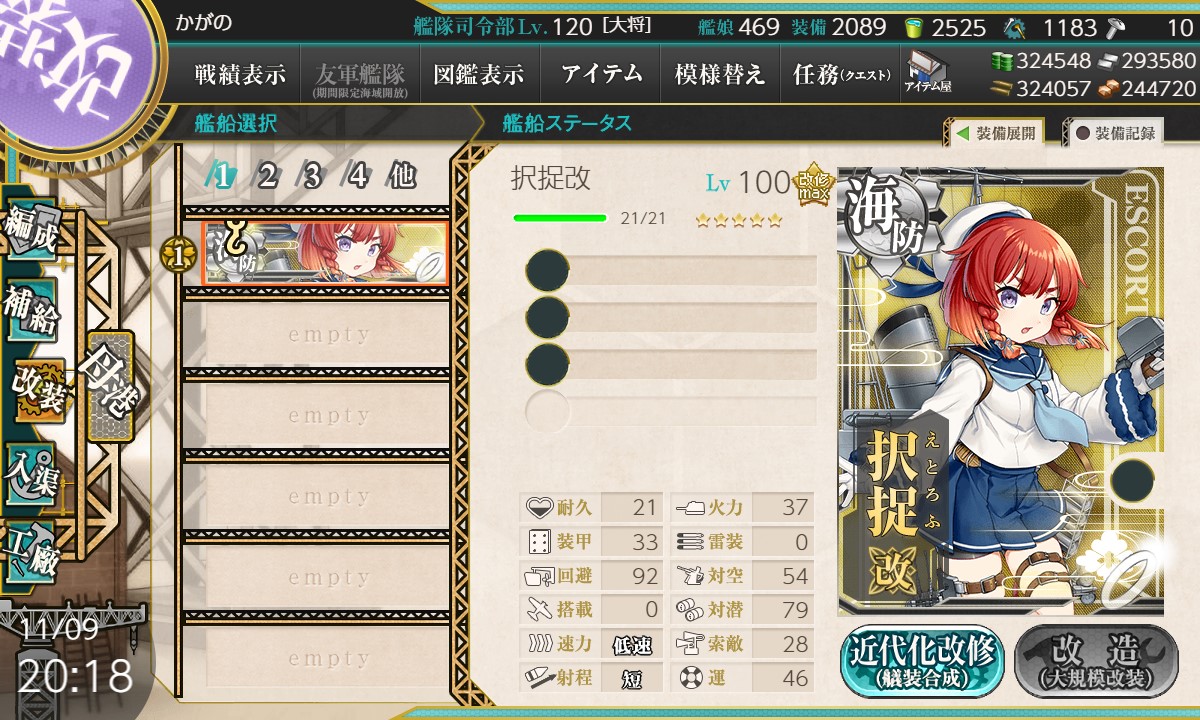1200x720 pixels.
Task: Toggle 装備展開 equipment expansion
Action: click(x=995, y=132)
